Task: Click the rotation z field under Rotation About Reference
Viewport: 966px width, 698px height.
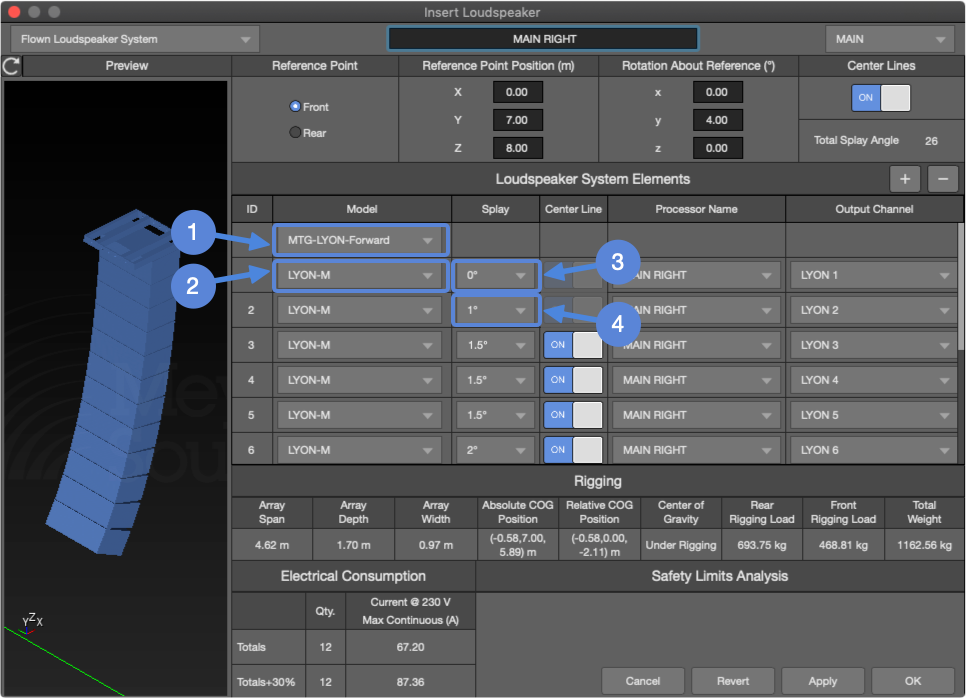Action: [717, 148]
